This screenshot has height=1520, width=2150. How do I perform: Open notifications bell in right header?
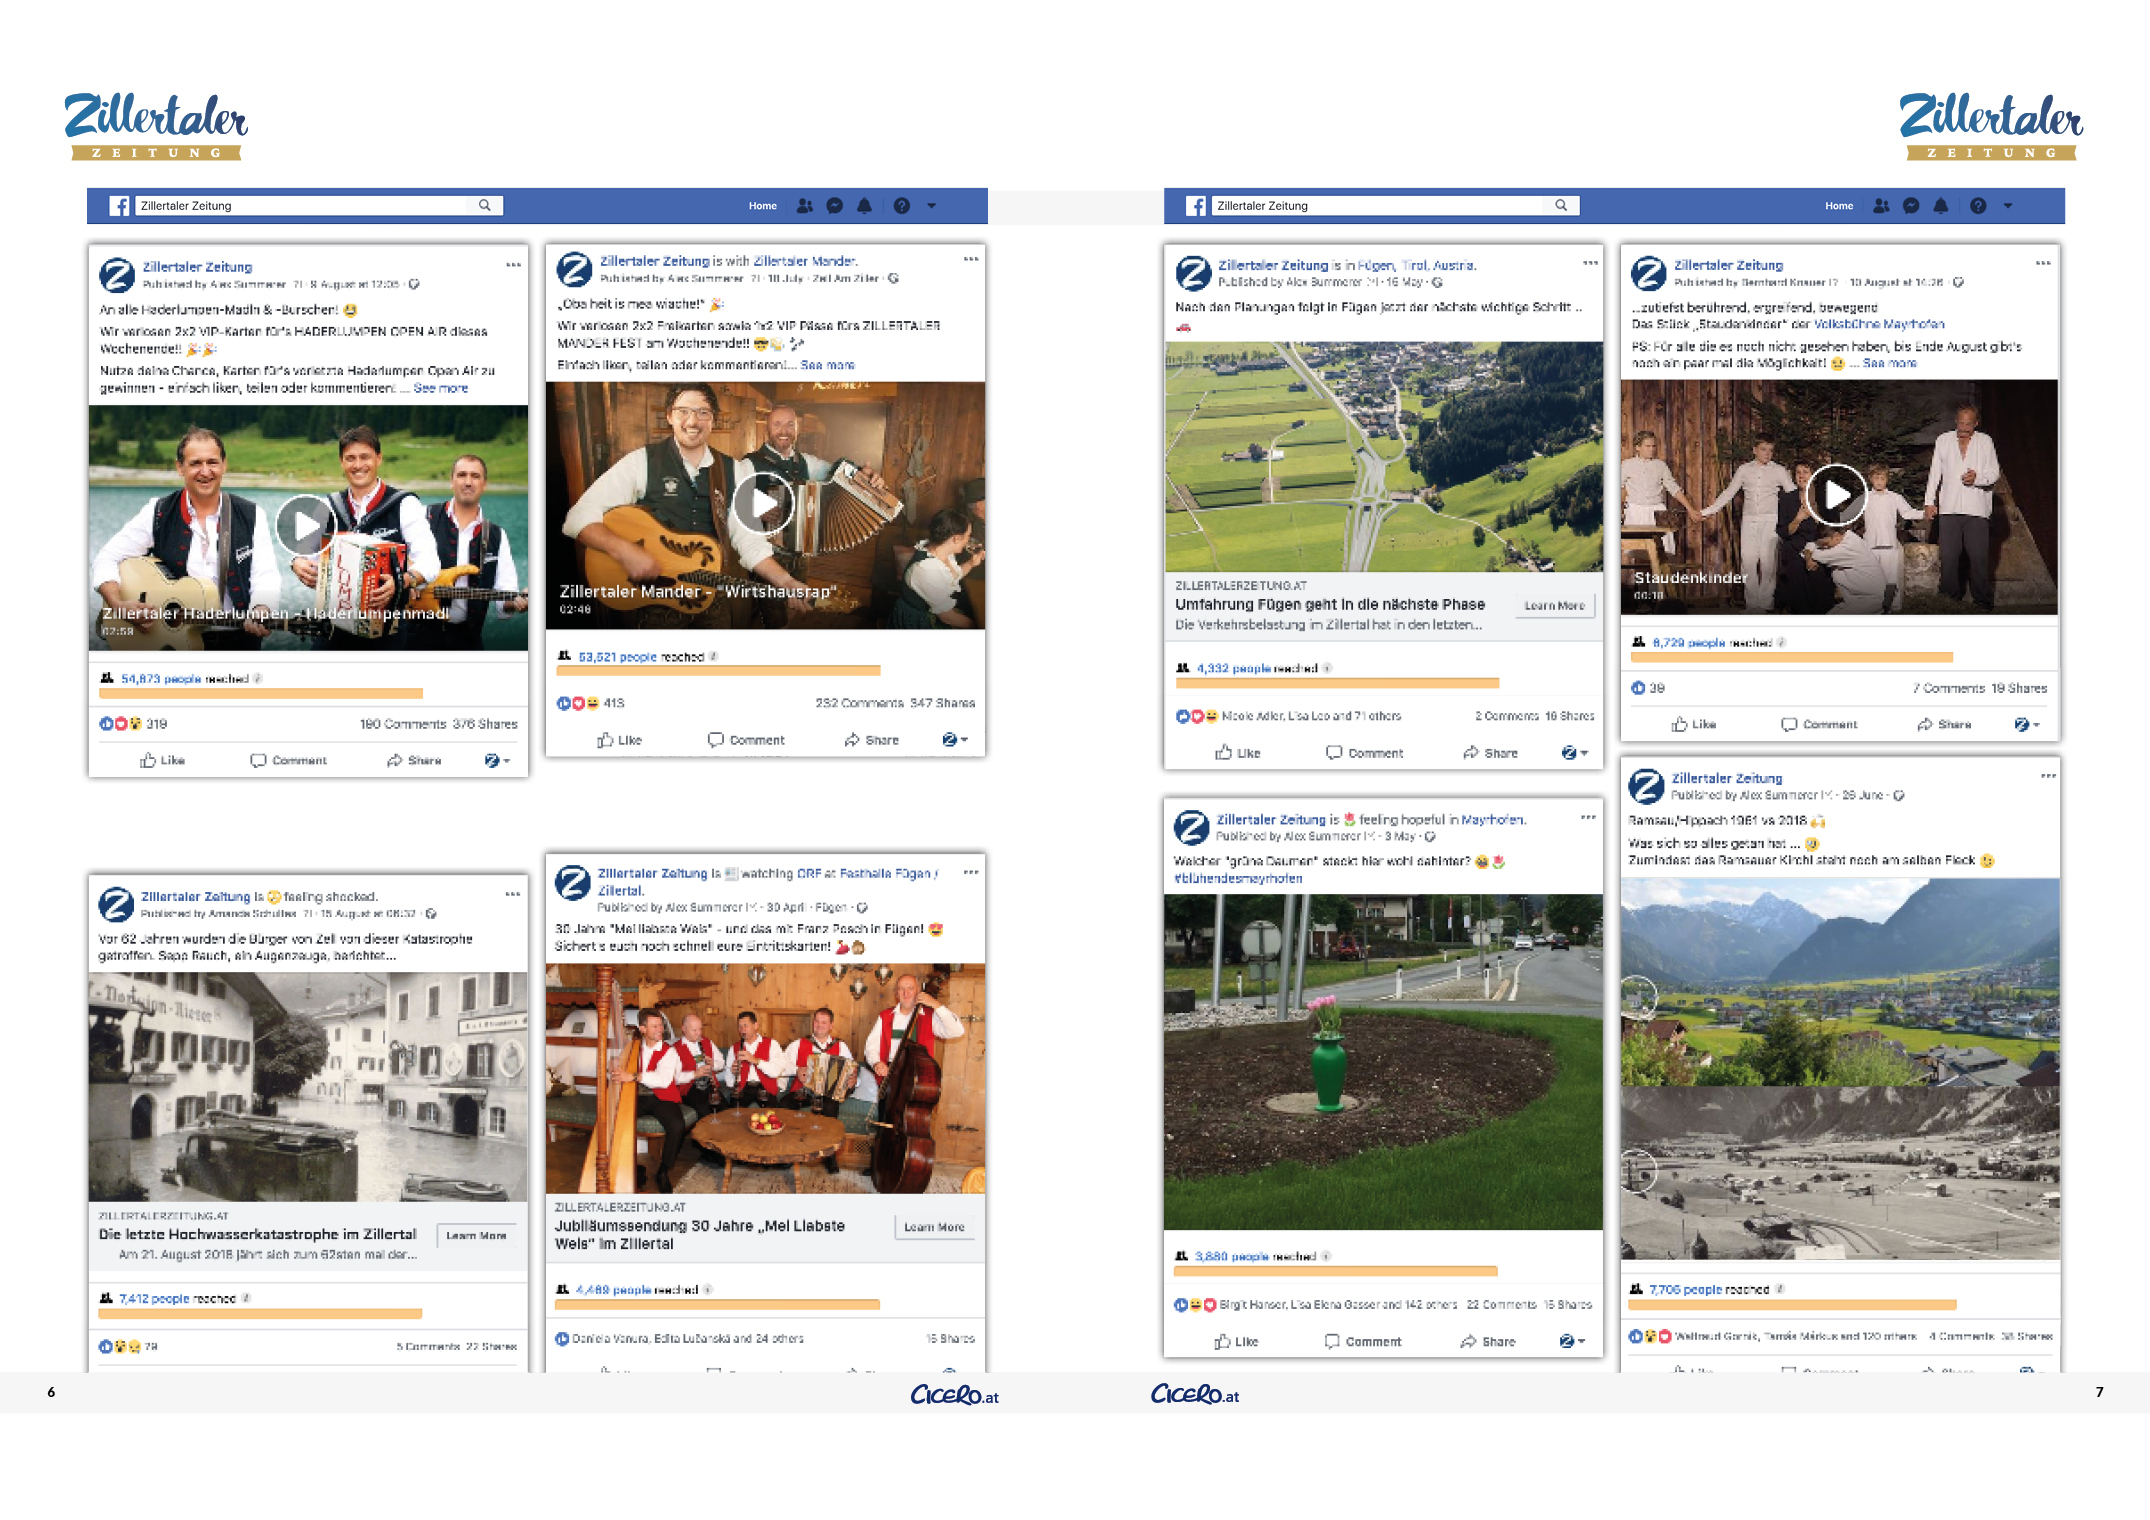coord(1941,206)
